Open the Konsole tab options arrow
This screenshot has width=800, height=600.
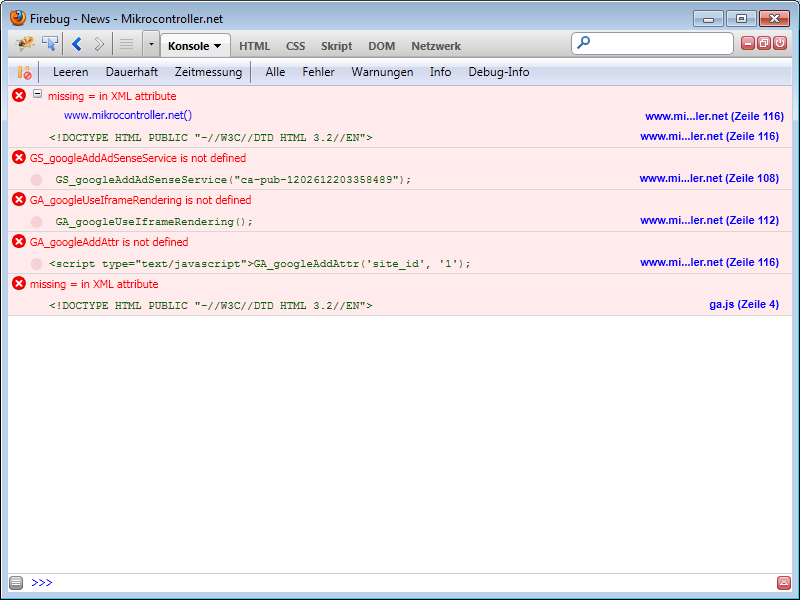(x=218, y=46)
